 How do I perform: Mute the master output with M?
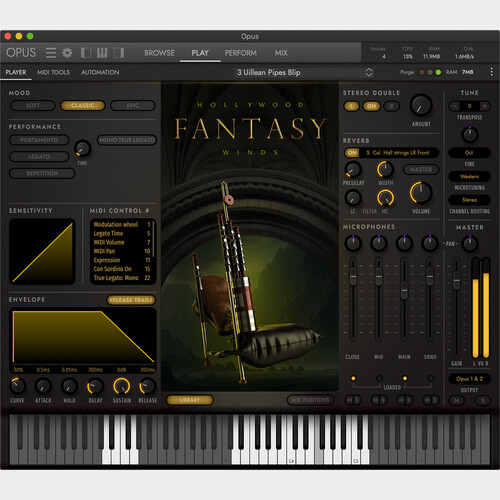(457, 400)
